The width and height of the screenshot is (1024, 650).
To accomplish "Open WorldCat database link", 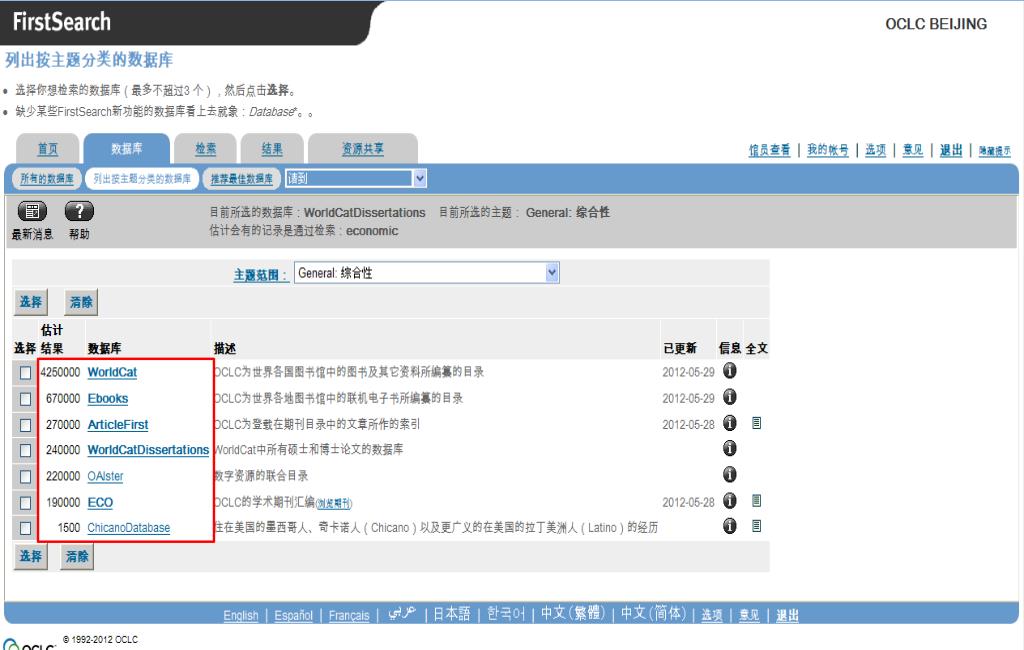I will click(112, 372).
